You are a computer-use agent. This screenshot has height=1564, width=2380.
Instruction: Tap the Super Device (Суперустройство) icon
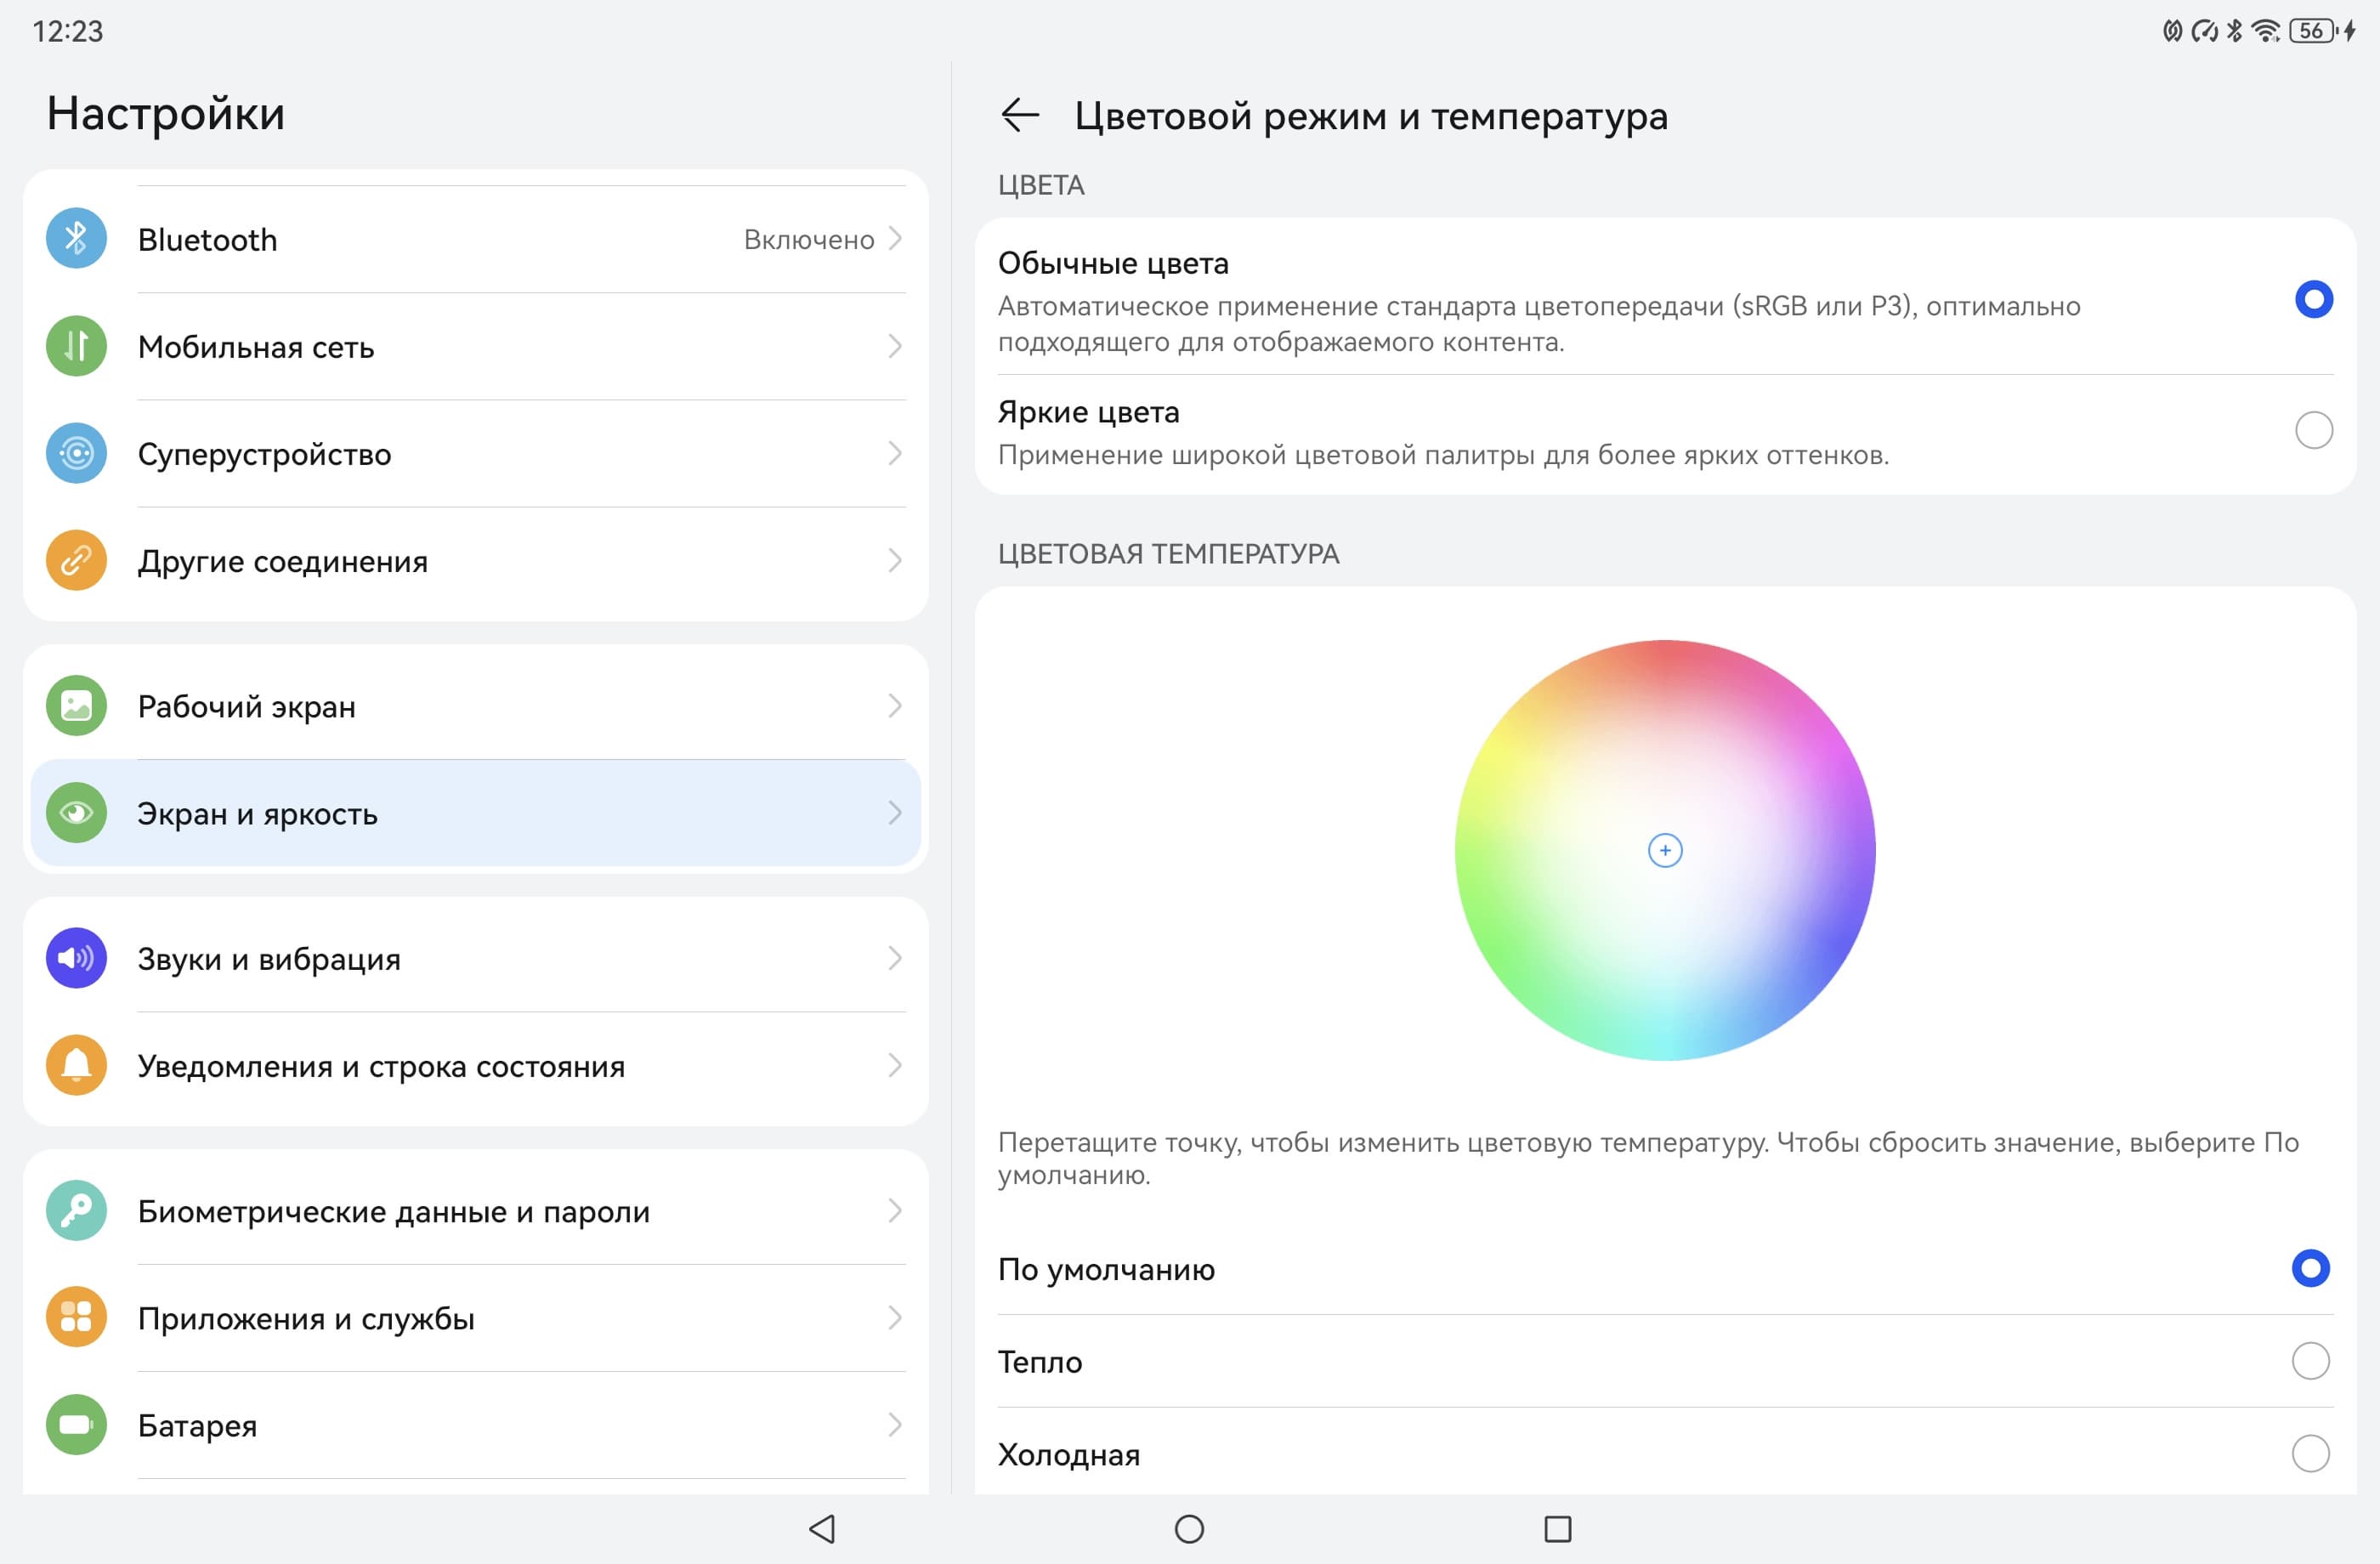76,453
